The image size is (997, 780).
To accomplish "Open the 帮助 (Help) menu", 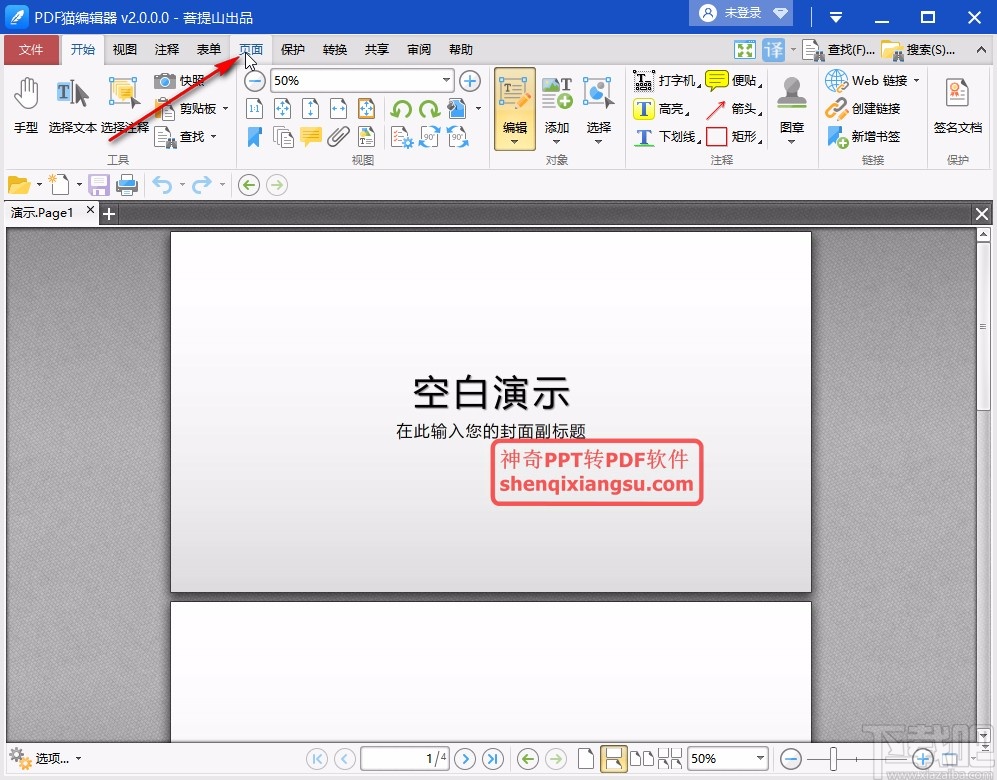I will tap(461, 48).
